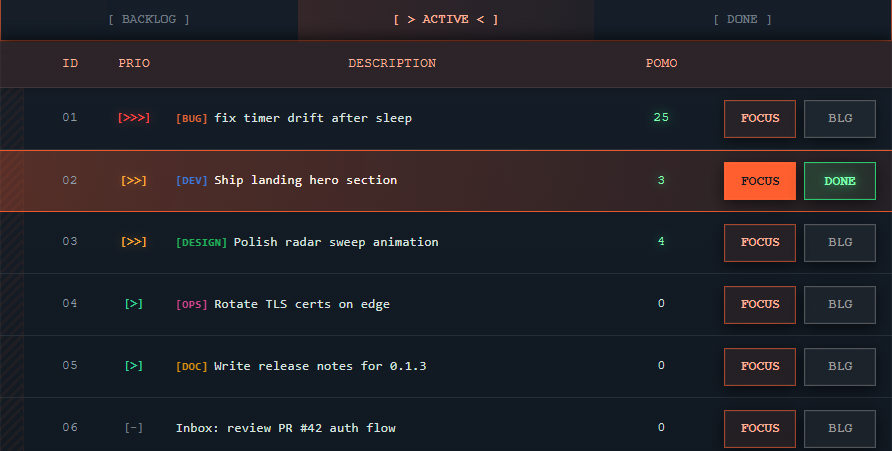This screenshot has height=451, width=892.
Task: Send fix timer drift task to BLG
Action: [x=840, y=119]
